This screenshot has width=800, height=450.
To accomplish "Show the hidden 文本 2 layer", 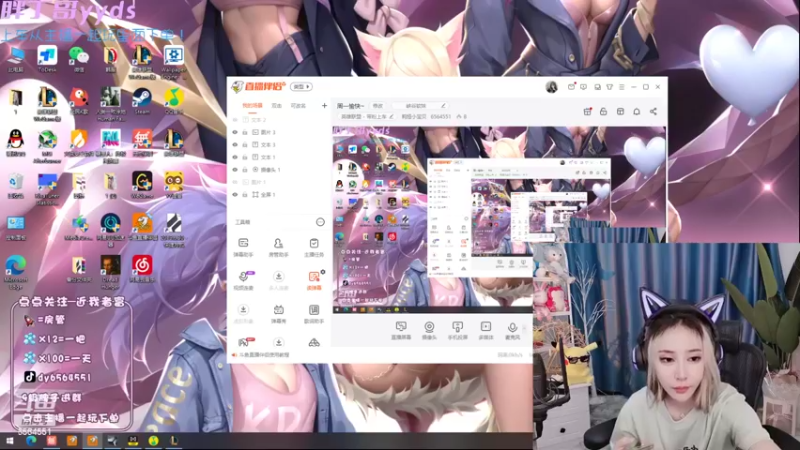I will pos(235,119).
